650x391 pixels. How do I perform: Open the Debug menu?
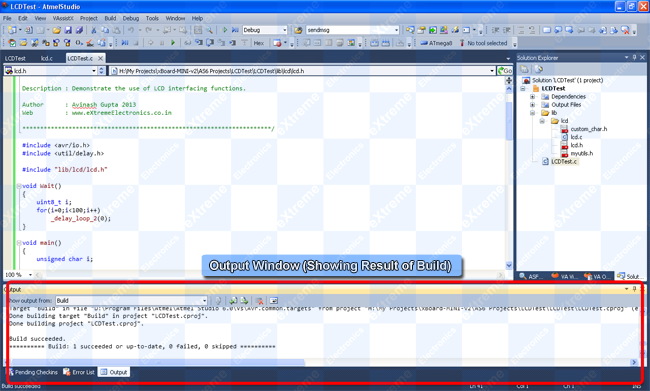click(x=131, y=18)
